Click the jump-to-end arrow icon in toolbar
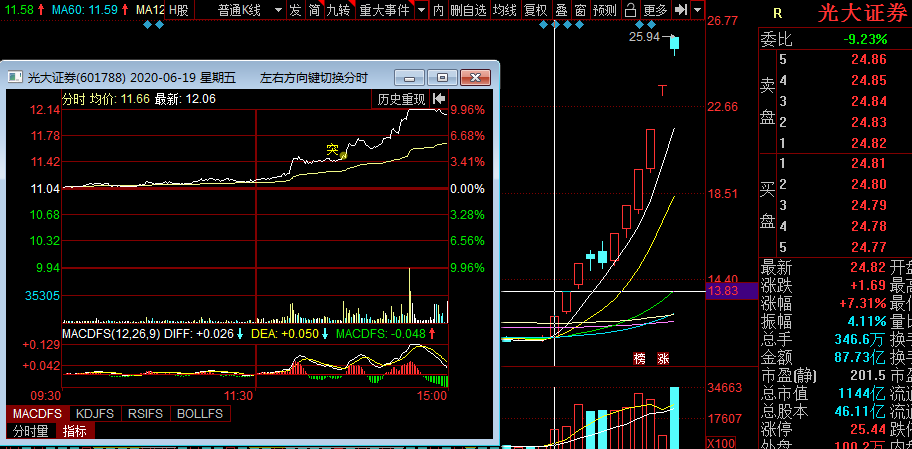This screenshot has height=449, width=912. click(681, 10)
